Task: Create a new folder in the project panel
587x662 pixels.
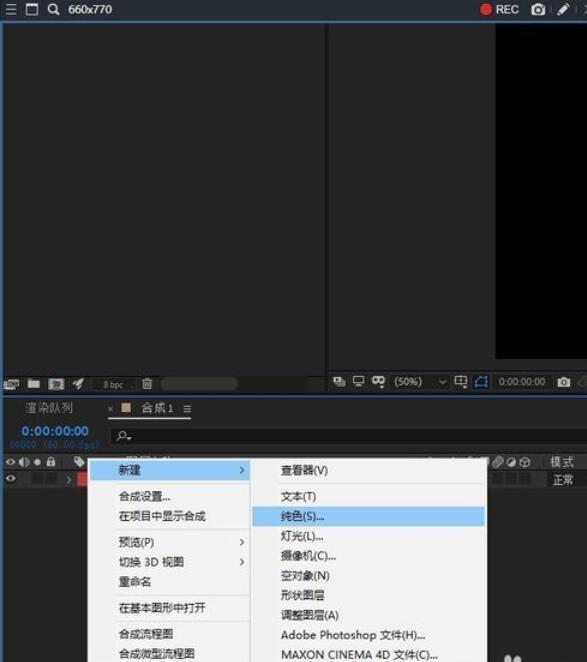Action: 34,383
